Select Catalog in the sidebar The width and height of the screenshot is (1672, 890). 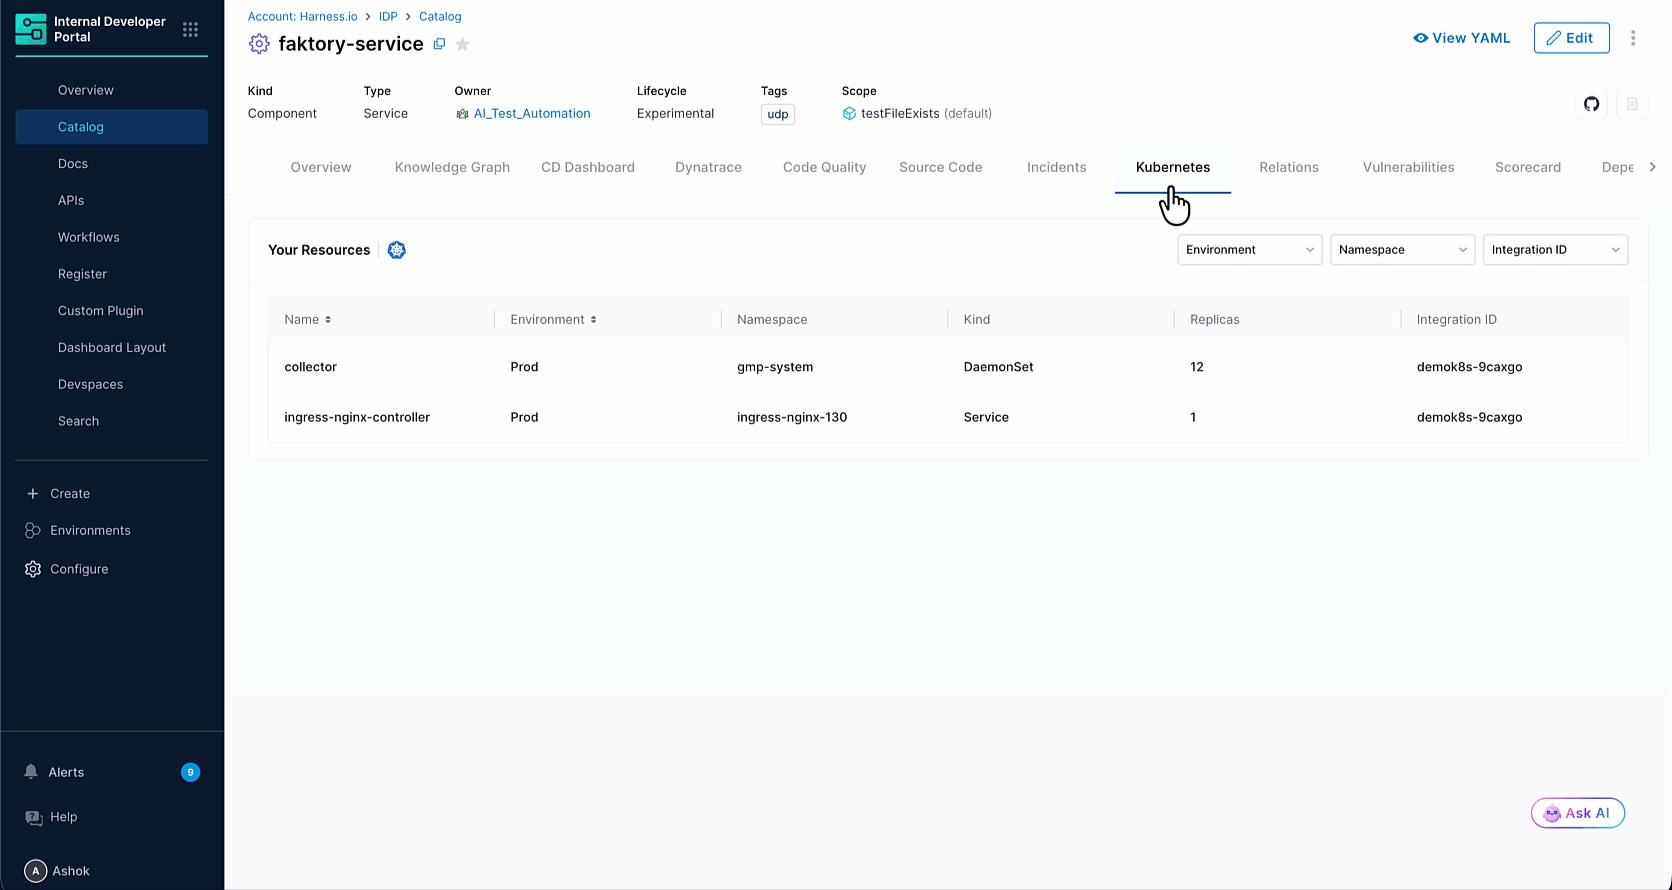[x=111, y=127]
